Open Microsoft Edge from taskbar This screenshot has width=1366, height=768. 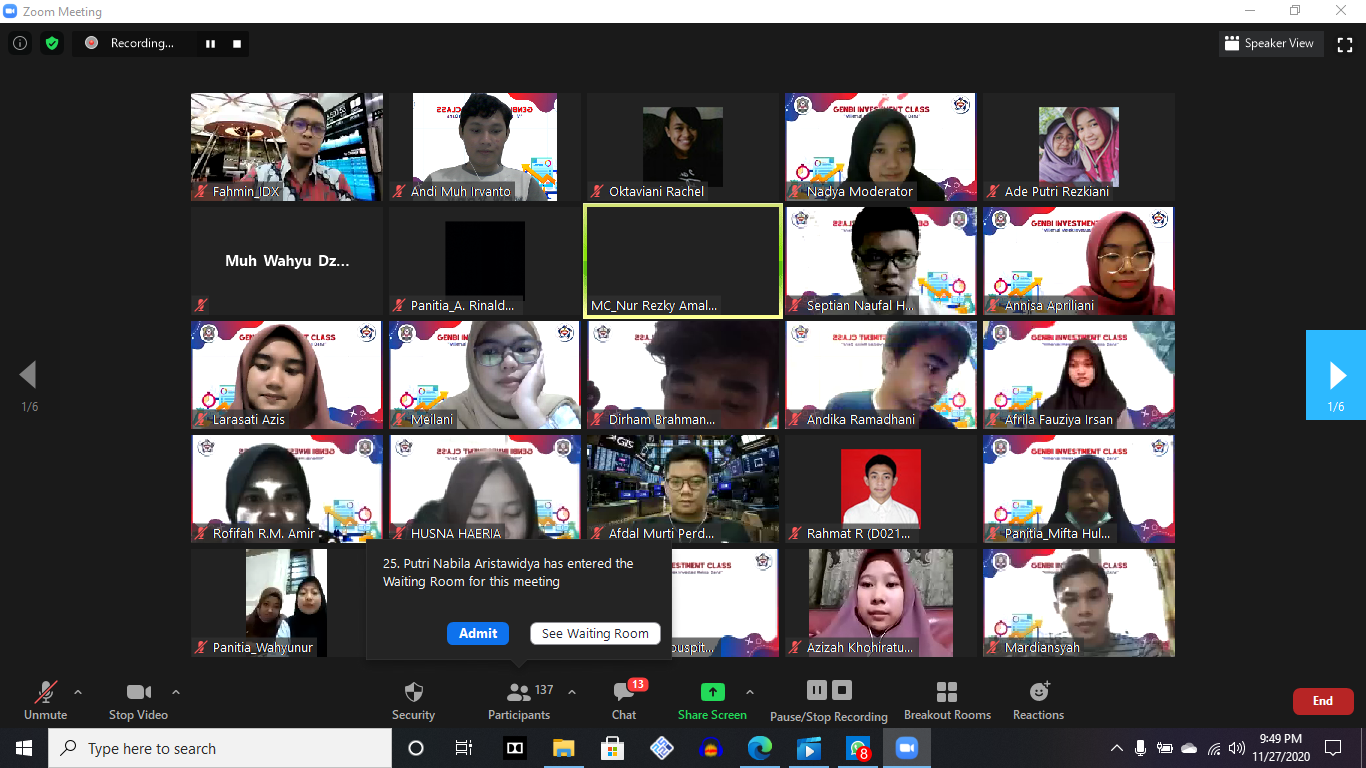click(x=760, y=748)
